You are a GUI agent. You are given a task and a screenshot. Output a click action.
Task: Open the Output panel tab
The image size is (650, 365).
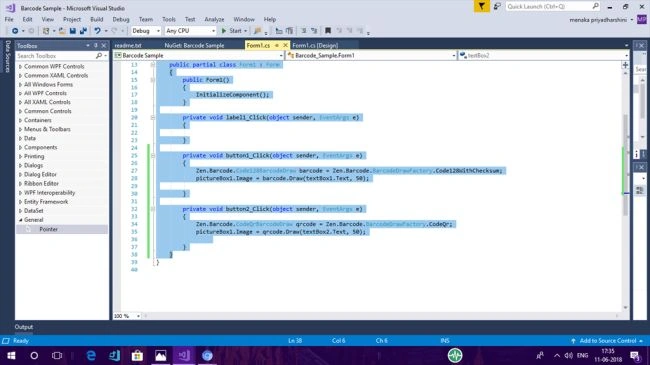(x=24, y=327)
